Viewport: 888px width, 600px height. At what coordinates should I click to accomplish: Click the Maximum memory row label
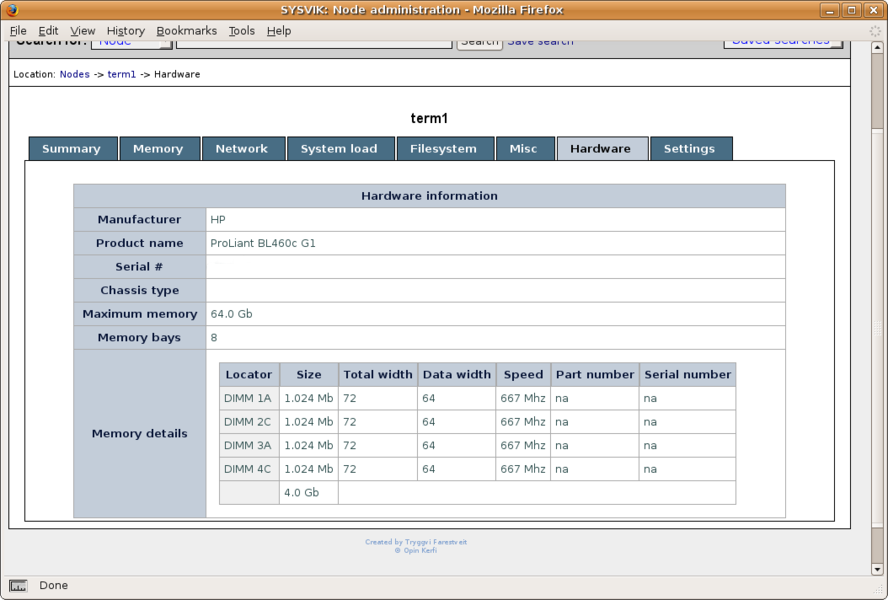[139, 314]
